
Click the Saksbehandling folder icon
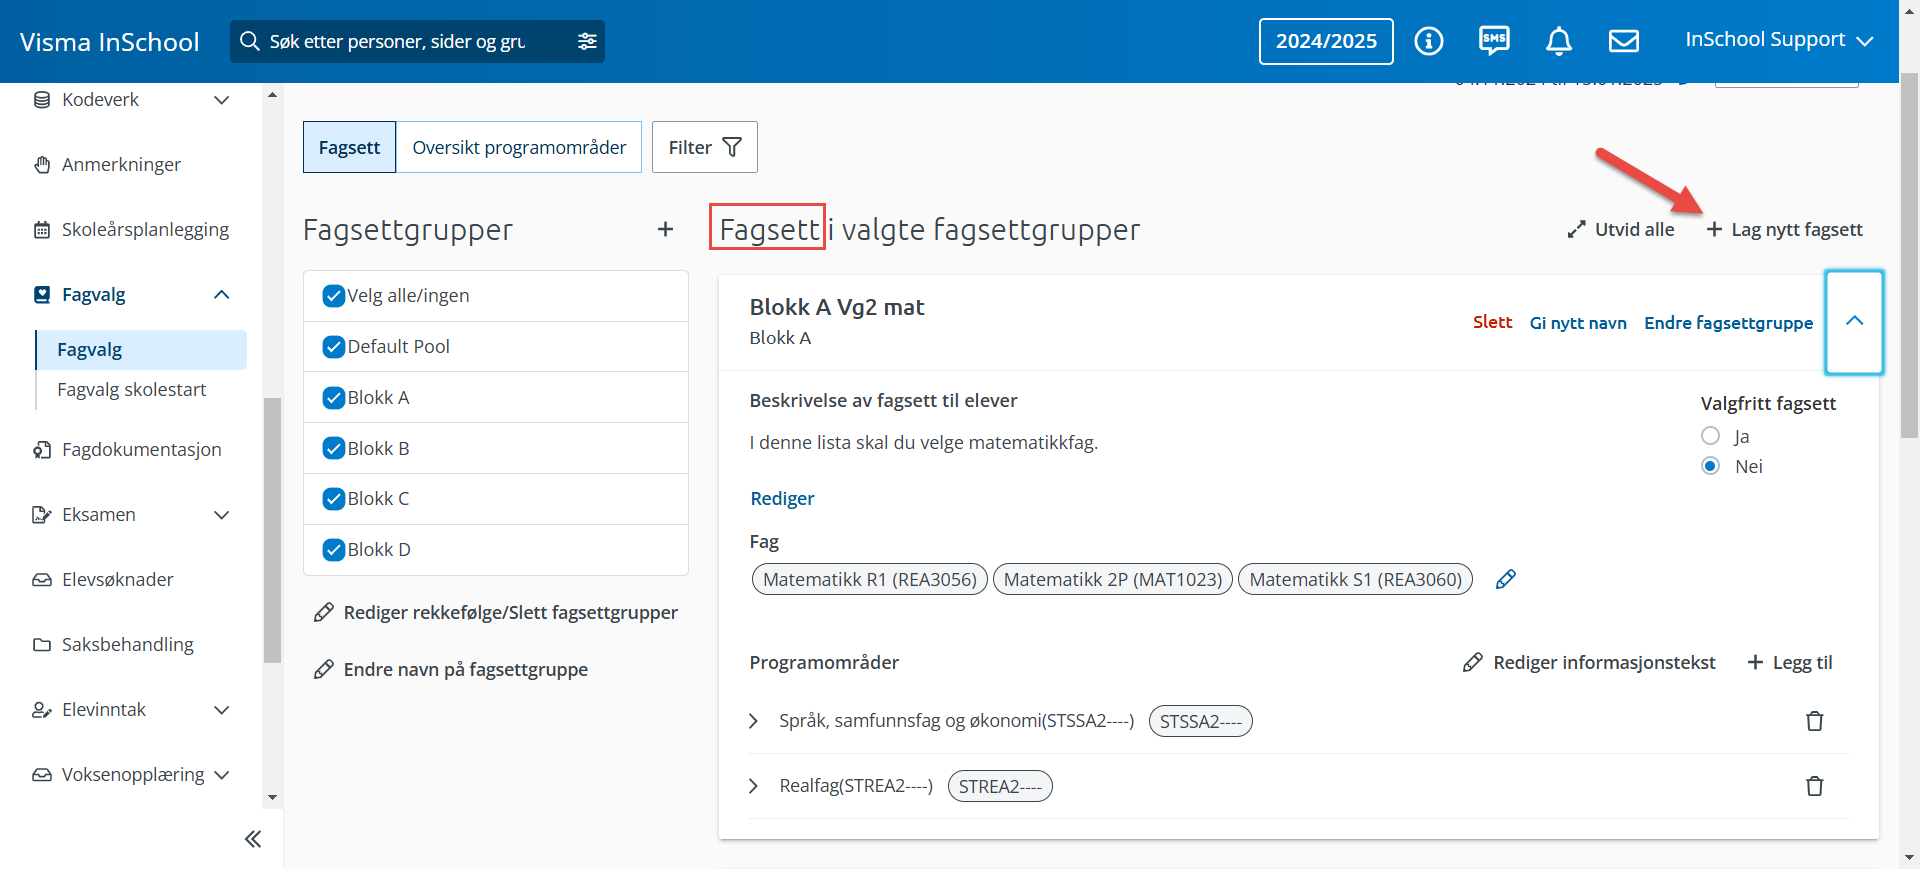tap(42, 645)
